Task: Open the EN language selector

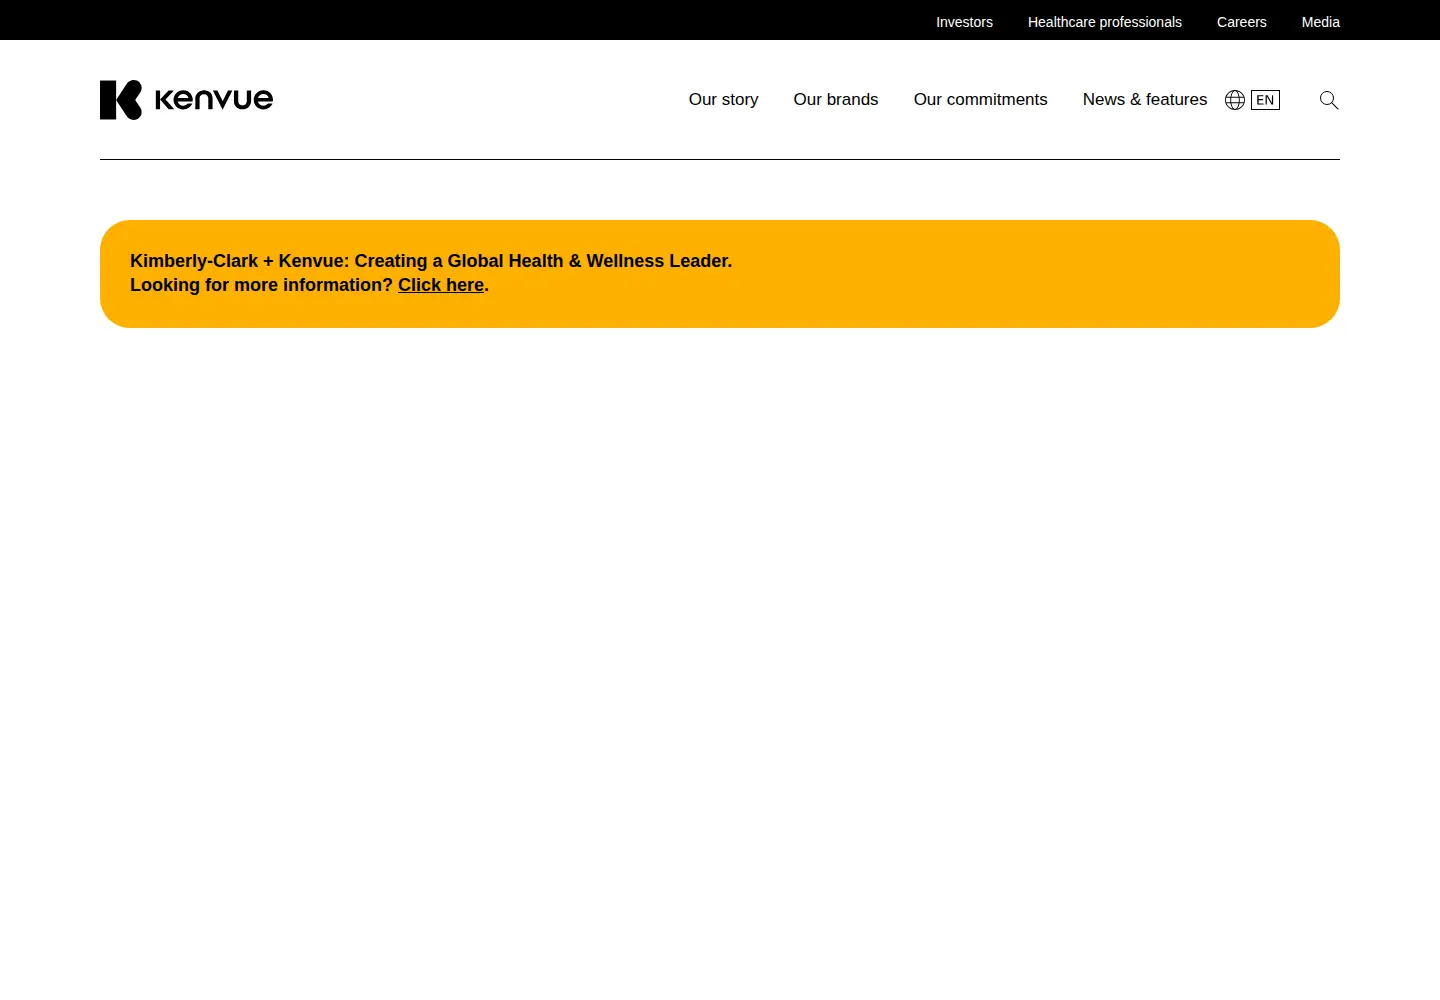Action: [1265, 100]
